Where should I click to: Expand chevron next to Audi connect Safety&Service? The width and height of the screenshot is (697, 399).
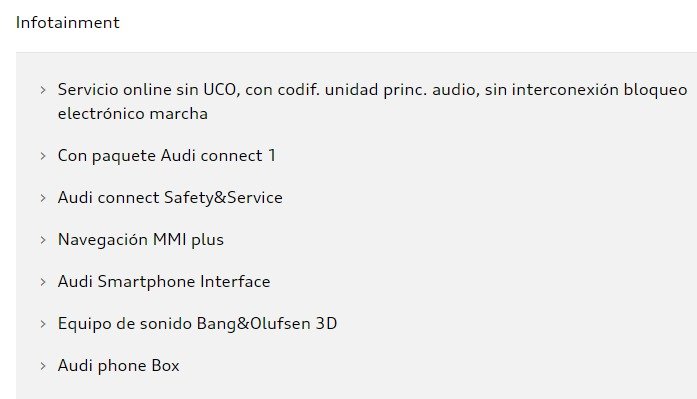coord(43,198)
